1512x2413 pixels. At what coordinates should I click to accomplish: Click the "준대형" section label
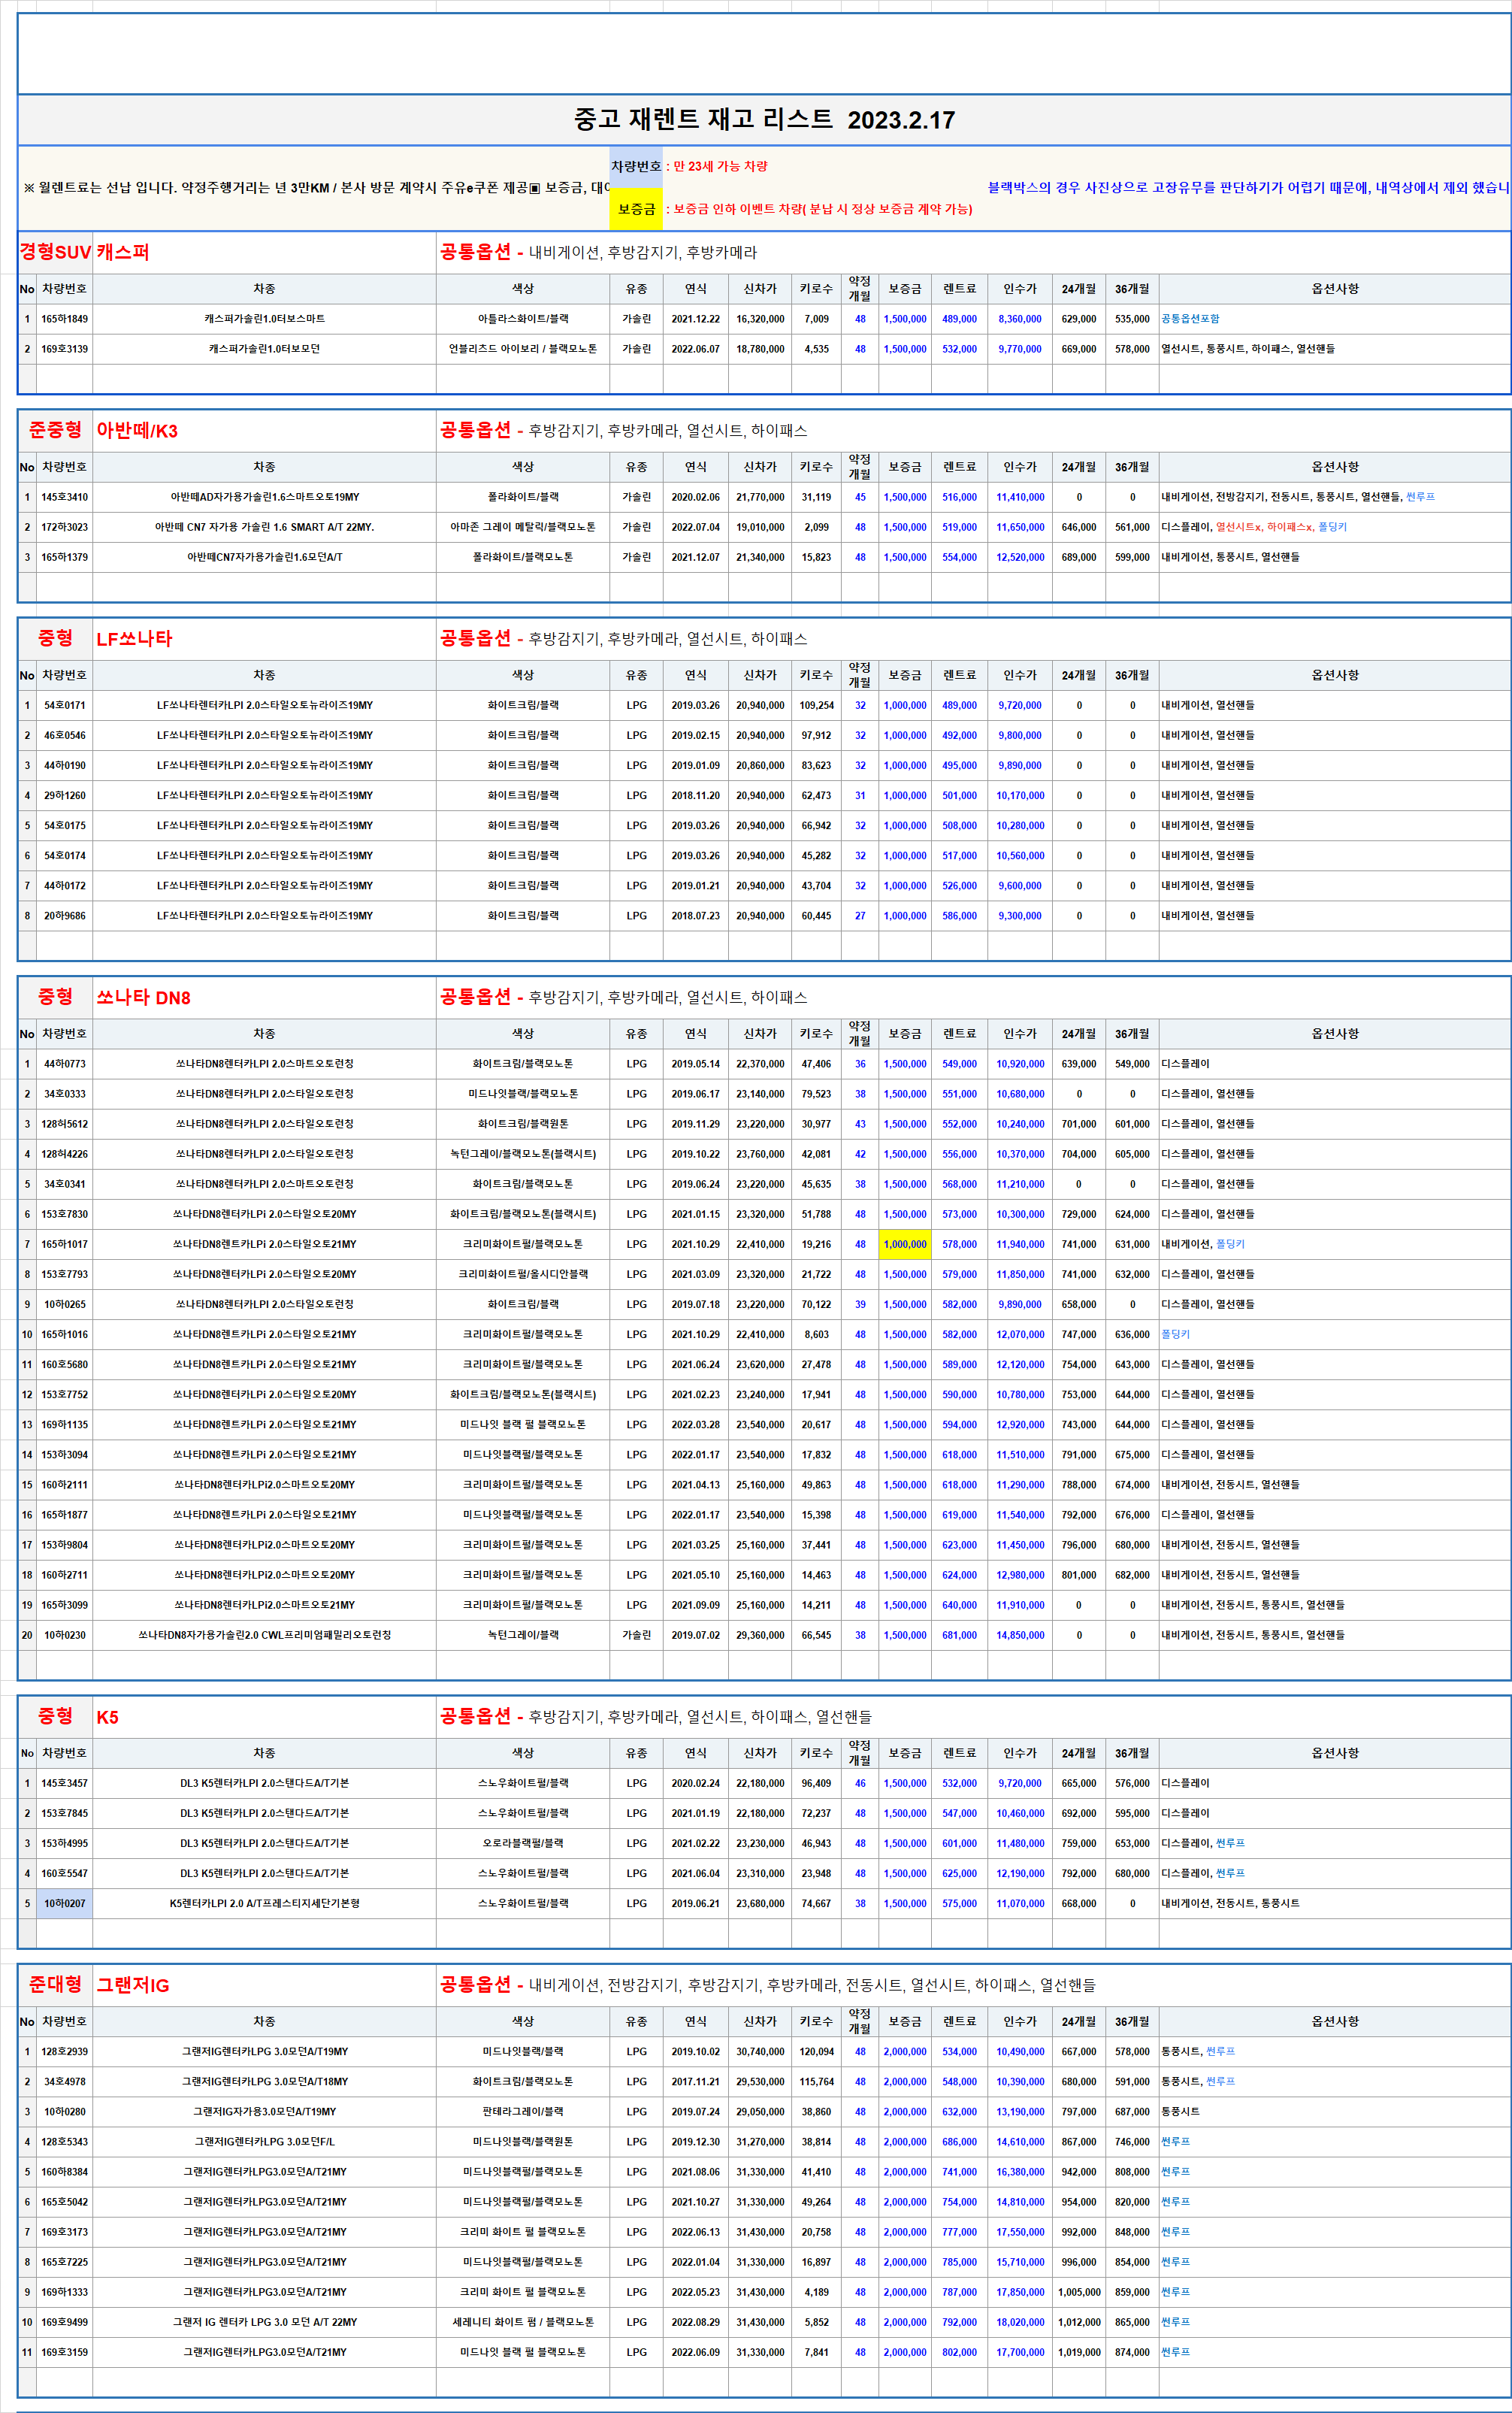(x=55, y=1984)
